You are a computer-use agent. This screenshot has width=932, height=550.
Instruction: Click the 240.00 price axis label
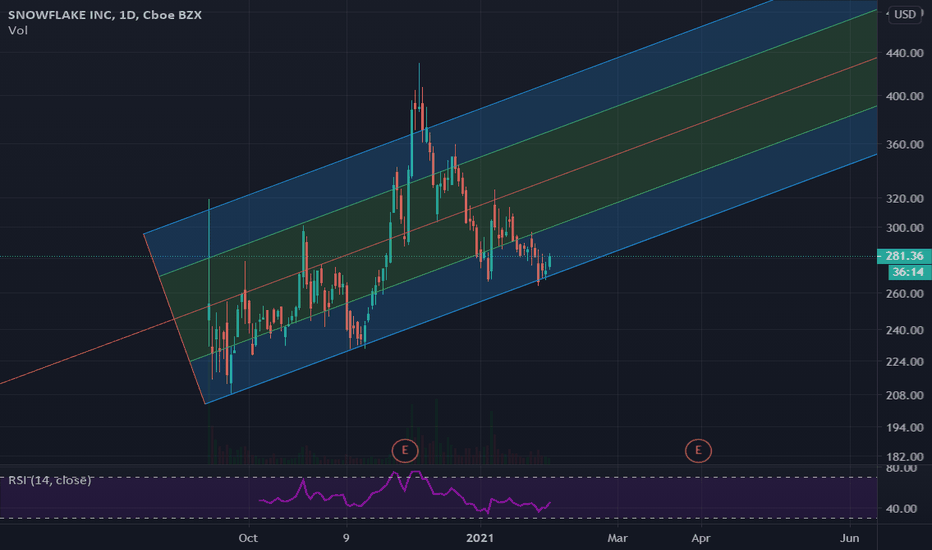[x=905, y=331]
